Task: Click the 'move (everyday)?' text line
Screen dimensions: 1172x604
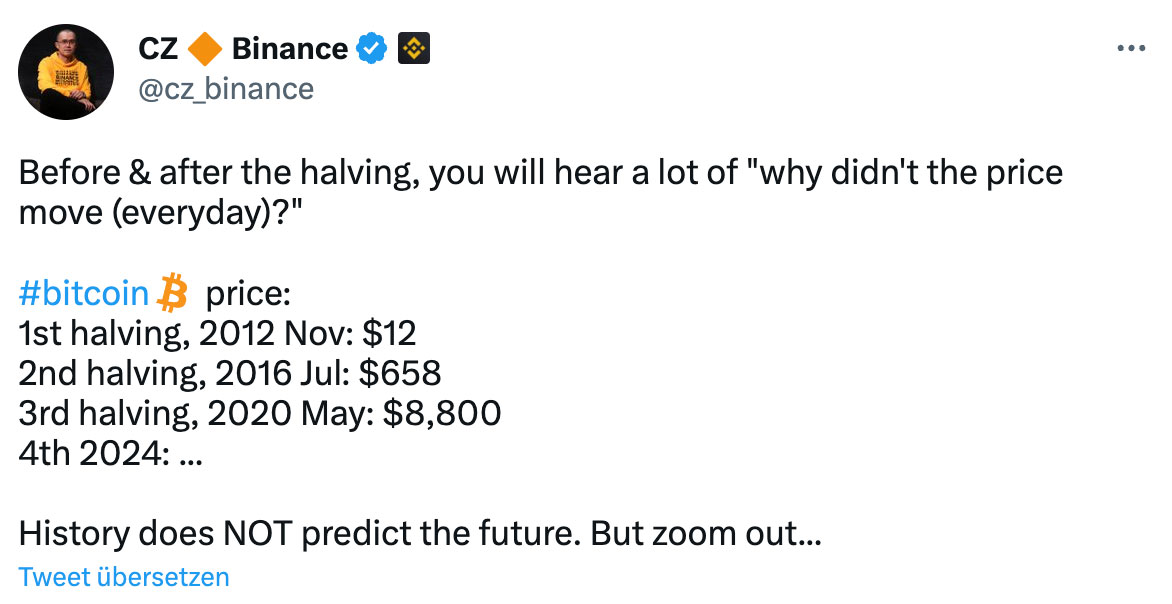Action: [x=160, y=214]
